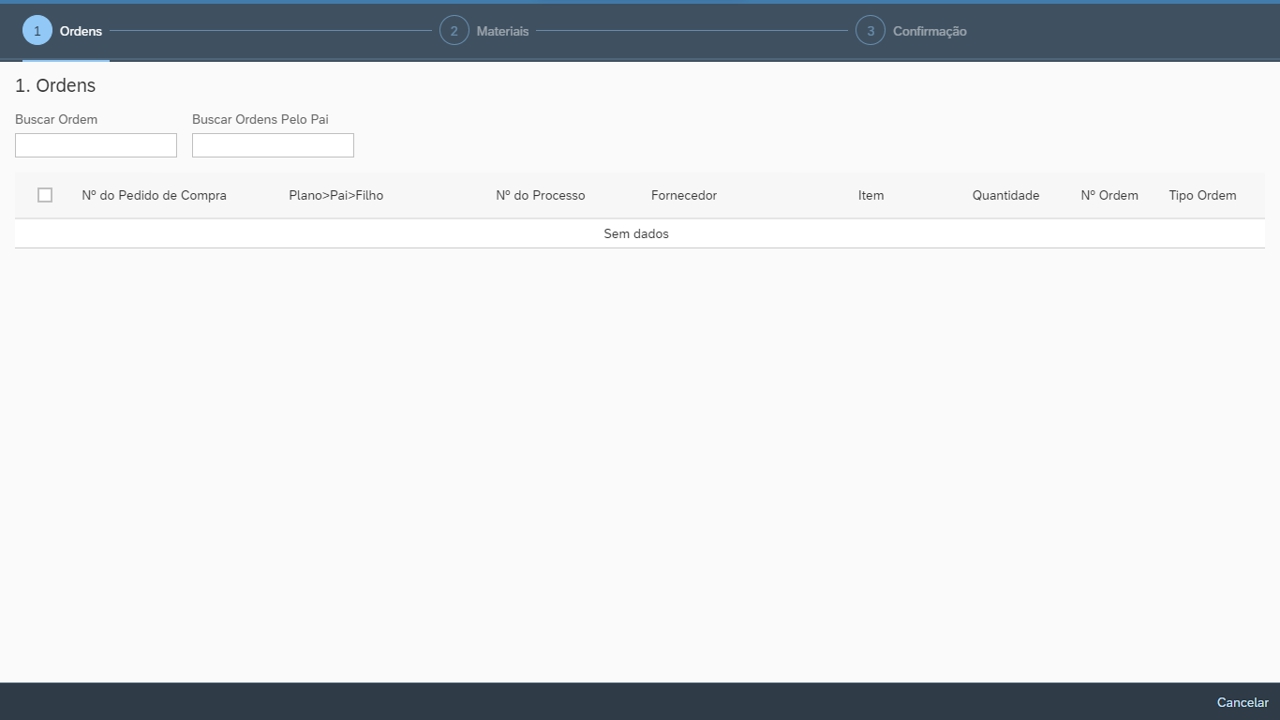Open the Ordens wizard step label
This screenshot has width=1280, height=720.
pos(81,31)
